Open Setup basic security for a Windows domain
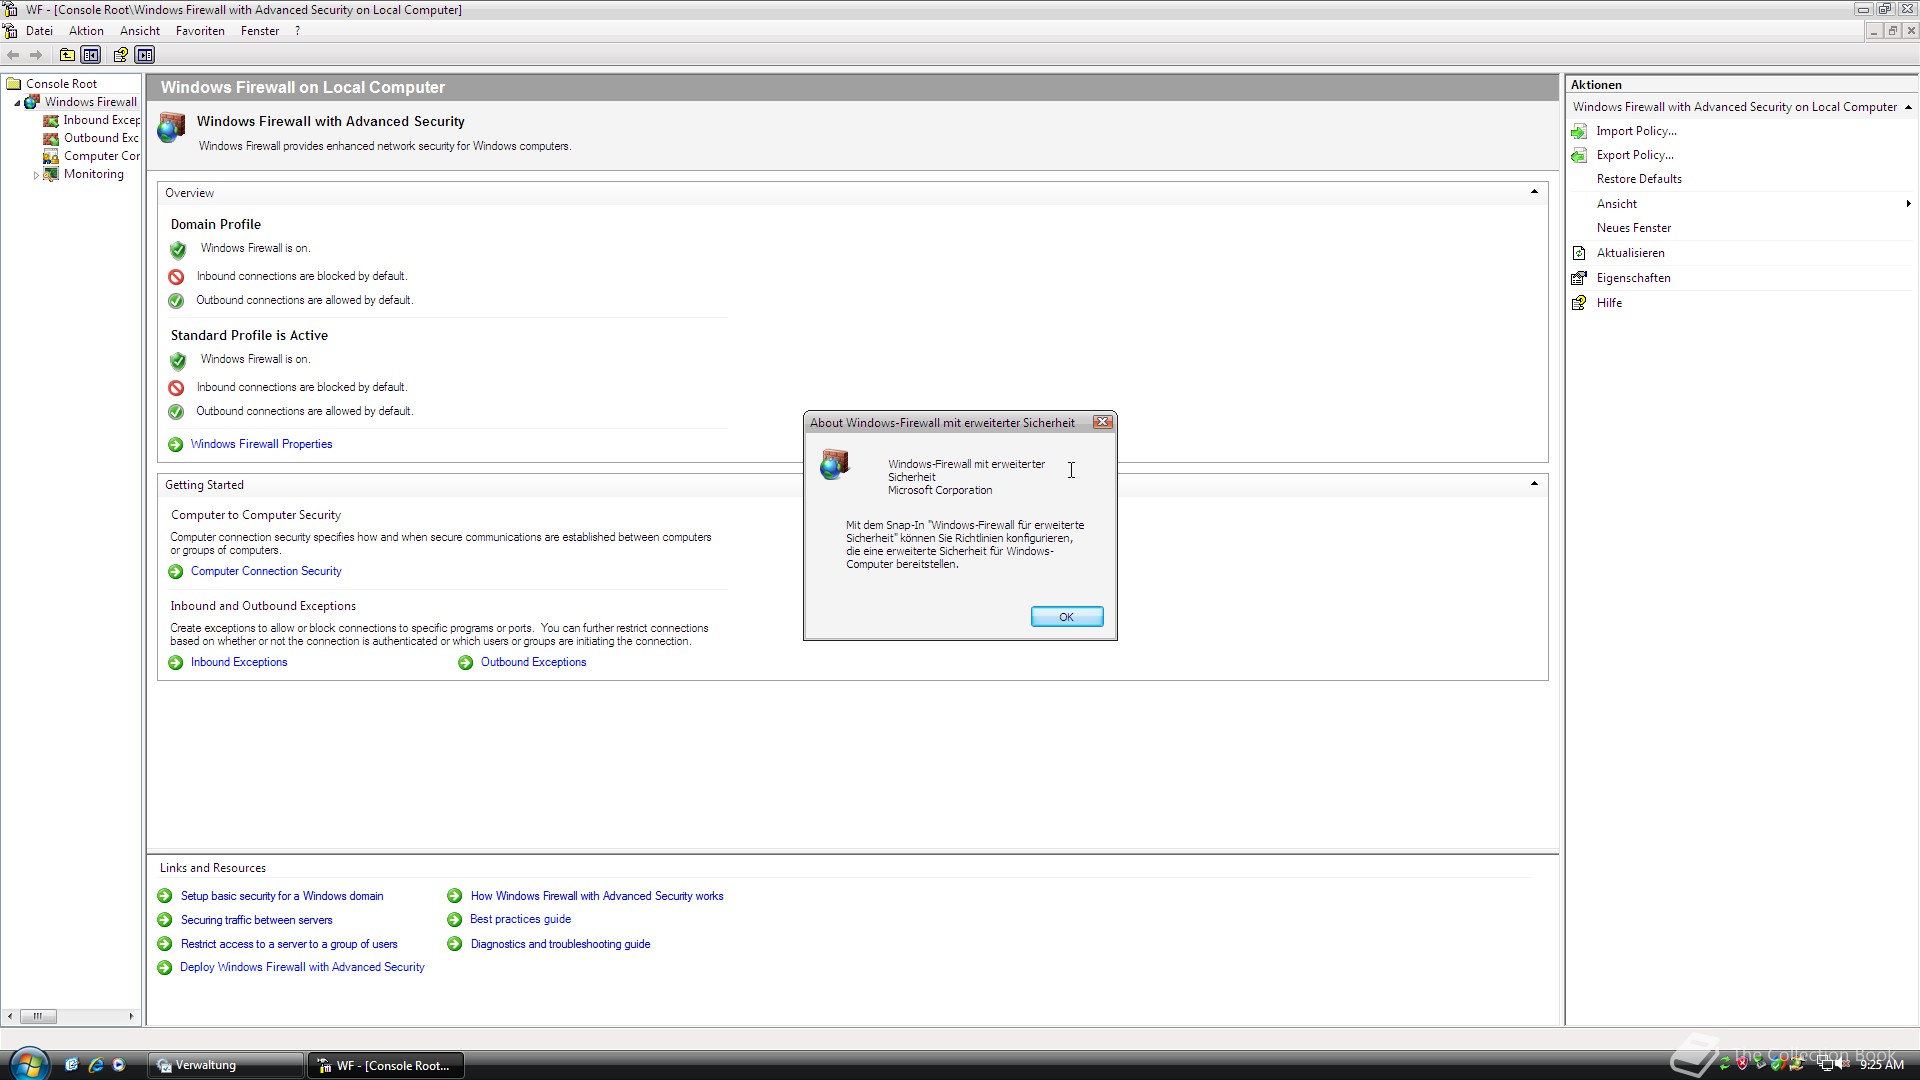 click(x=282, y=896)
